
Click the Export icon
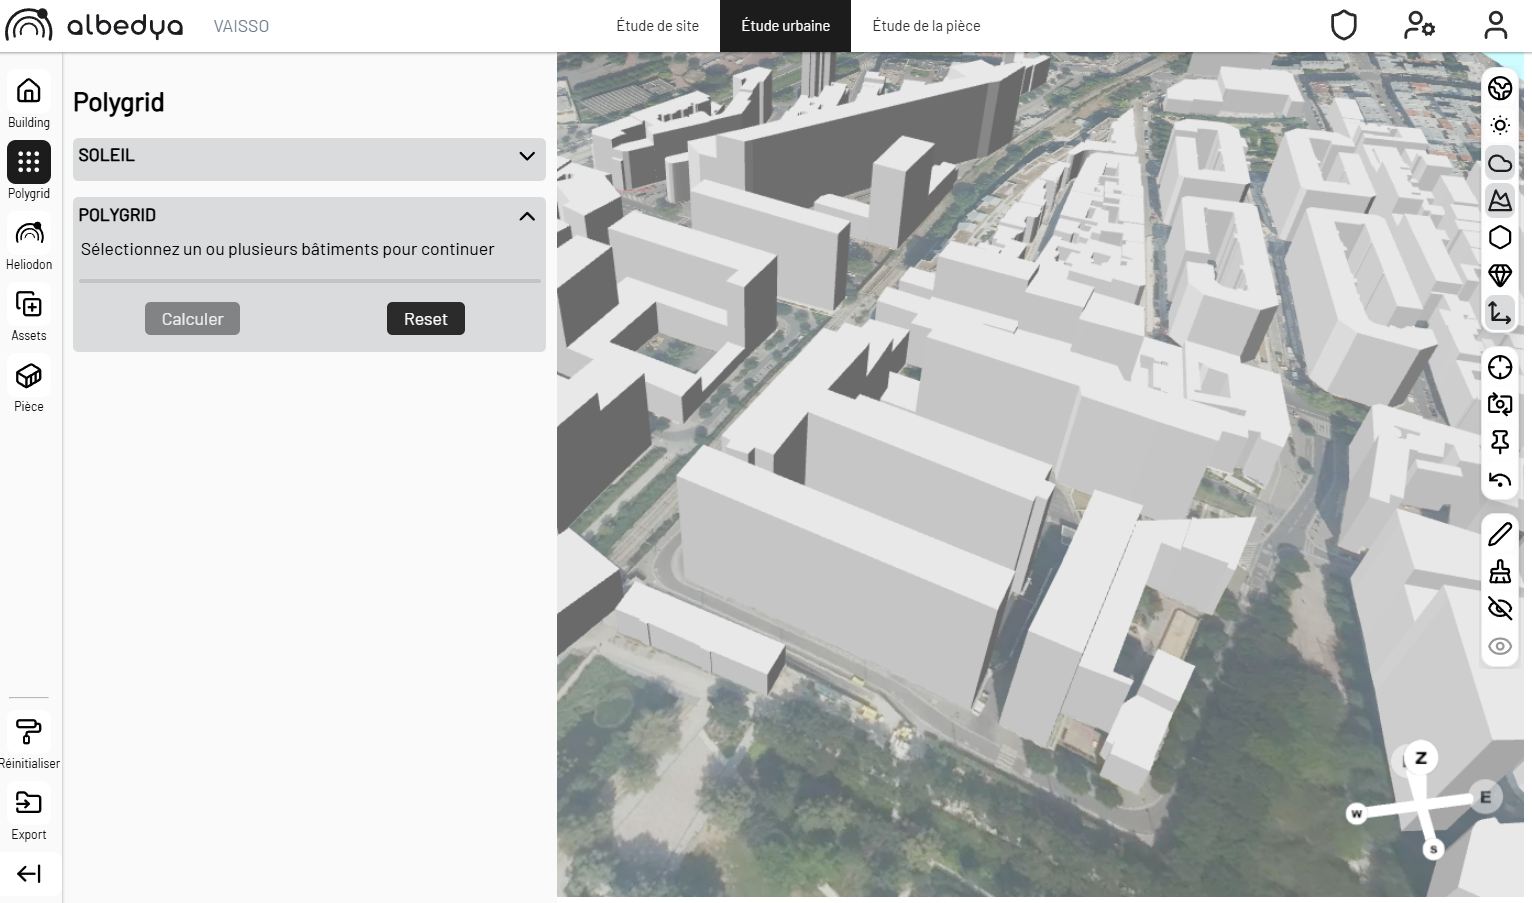[29, 803]
